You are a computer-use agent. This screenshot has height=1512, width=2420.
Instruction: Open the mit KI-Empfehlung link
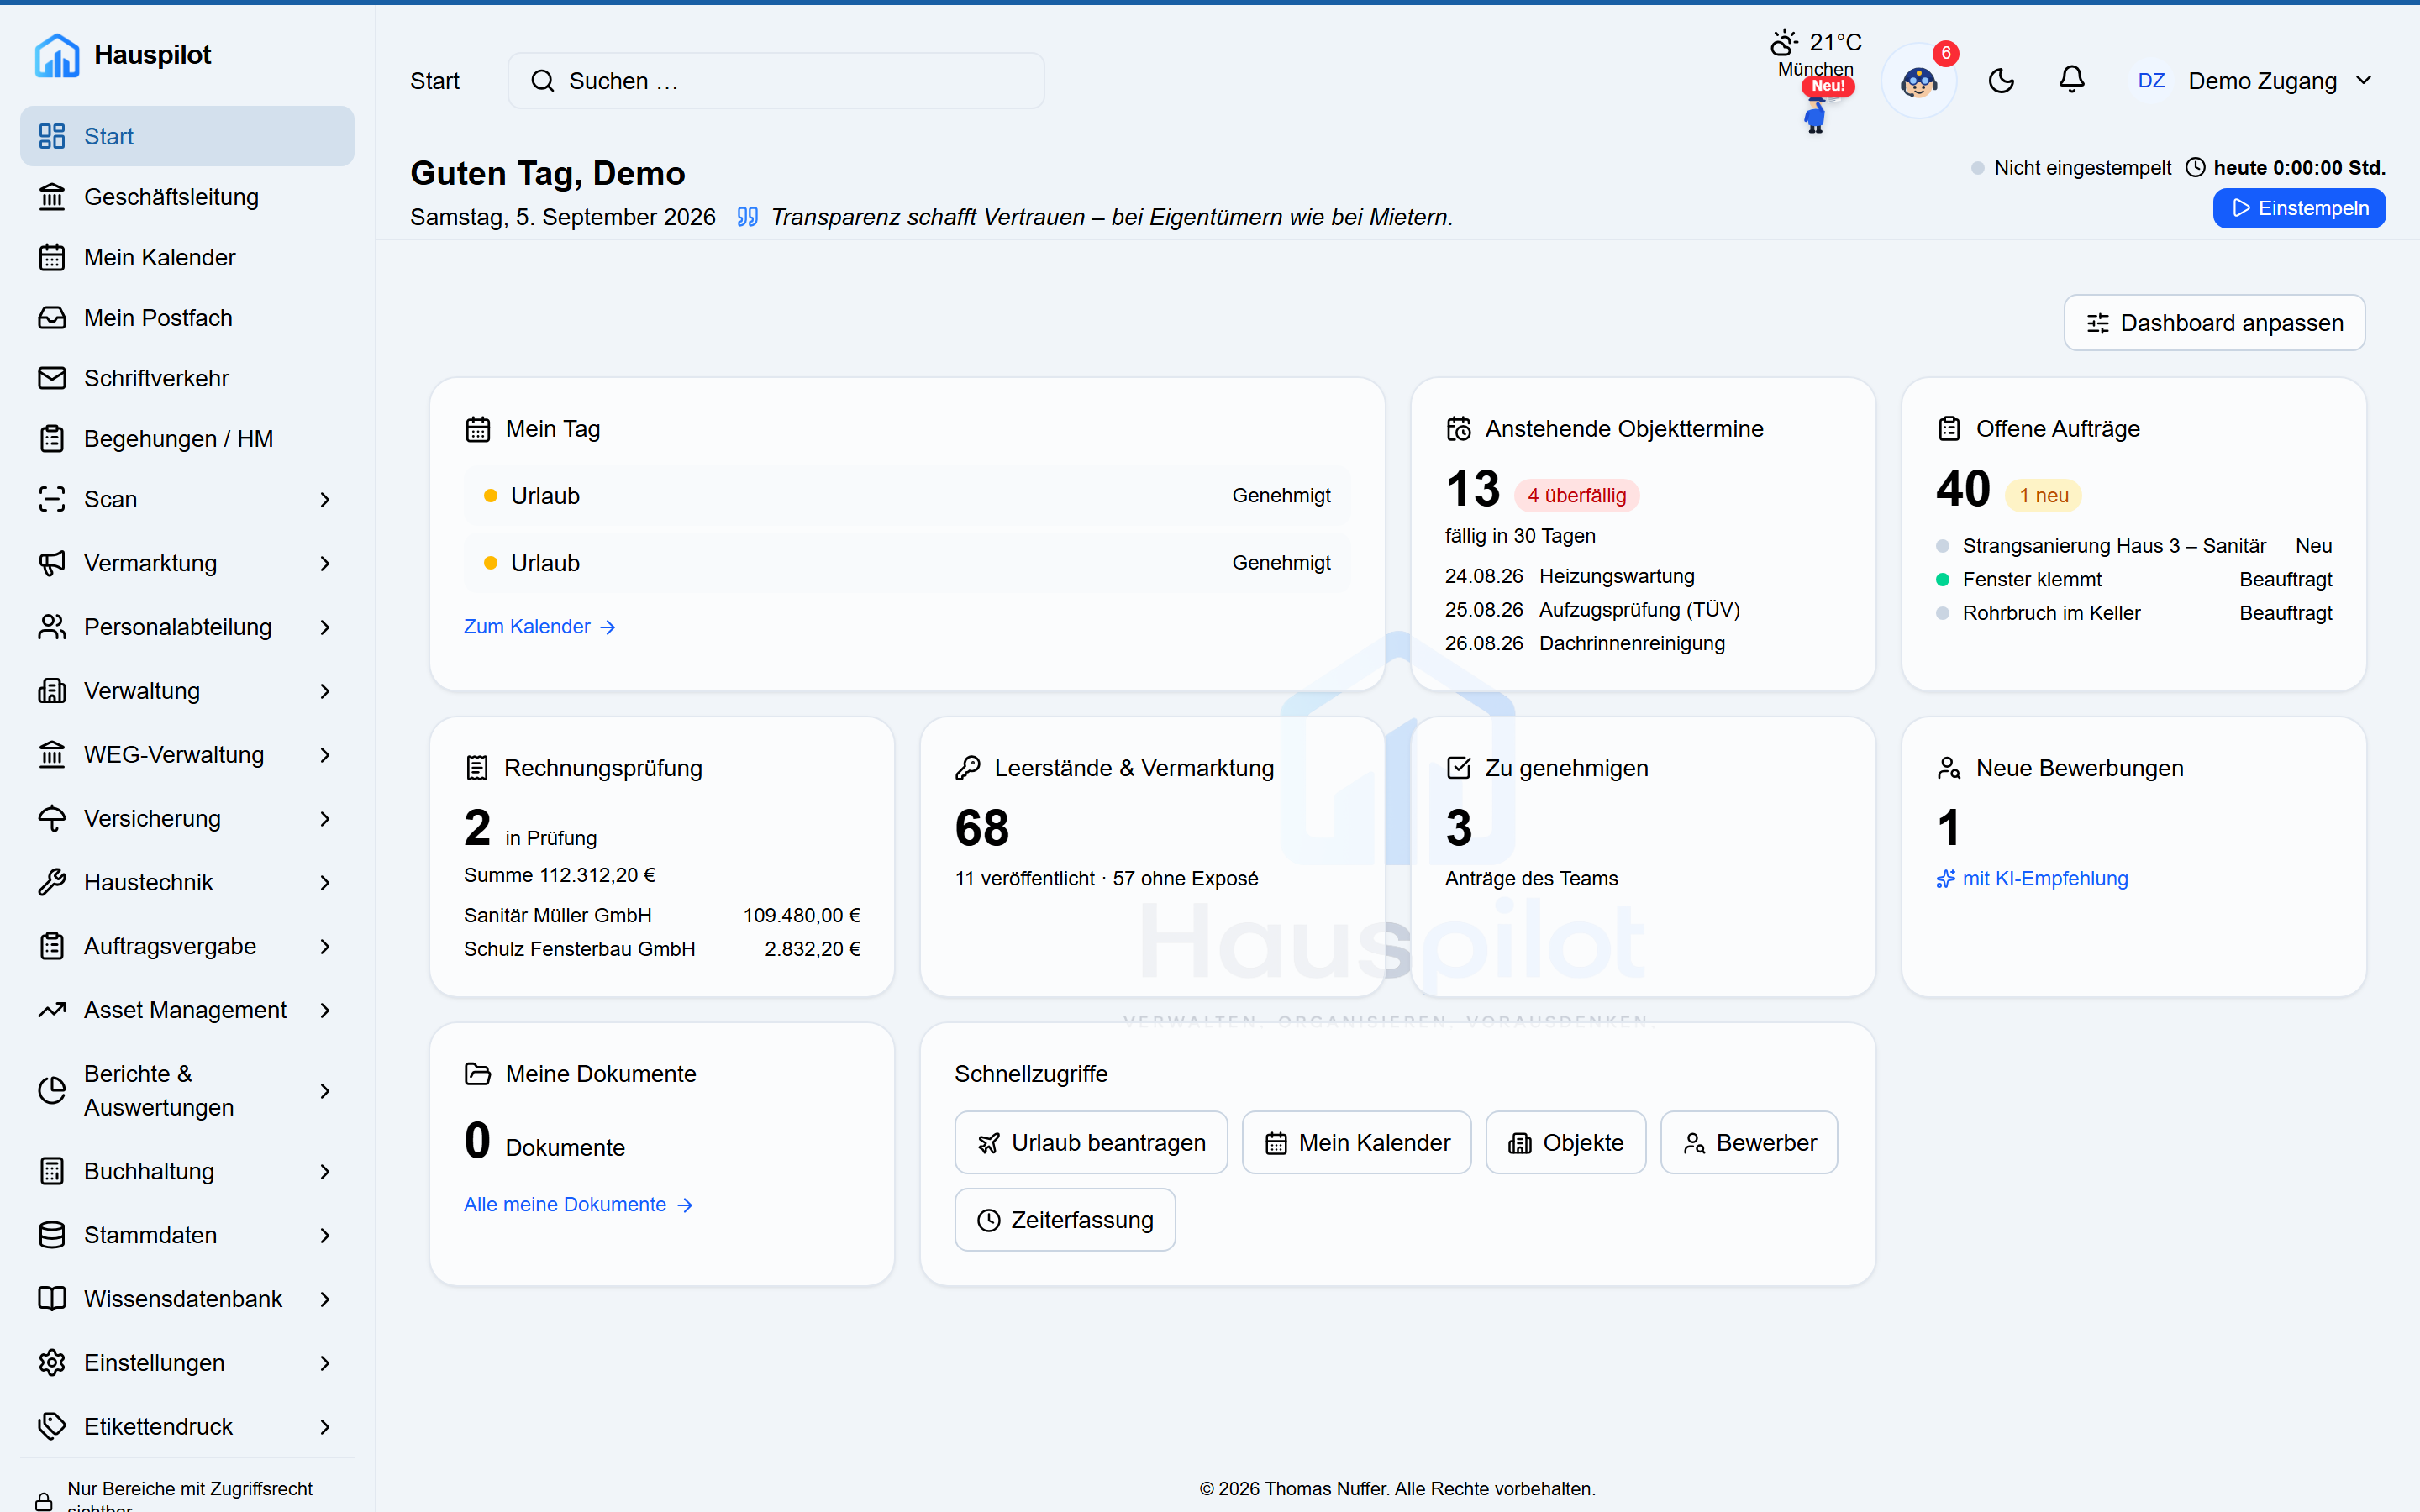[x=2032, y=878]
